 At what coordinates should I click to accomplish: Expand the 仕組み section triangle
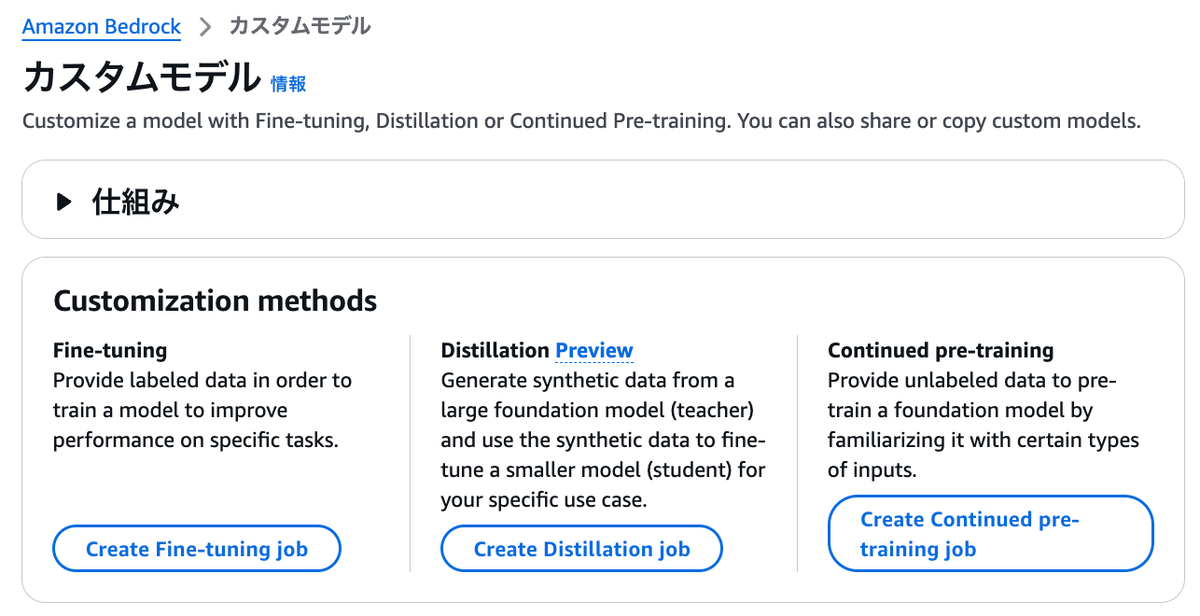[64, 202]
